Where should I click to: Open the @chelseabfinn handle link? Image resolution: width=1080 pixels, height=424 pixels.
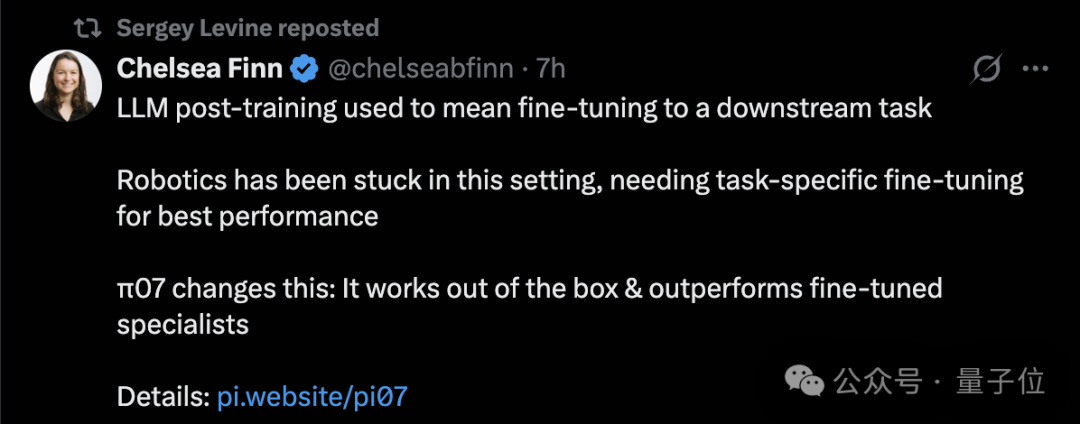tap(420, 69)
